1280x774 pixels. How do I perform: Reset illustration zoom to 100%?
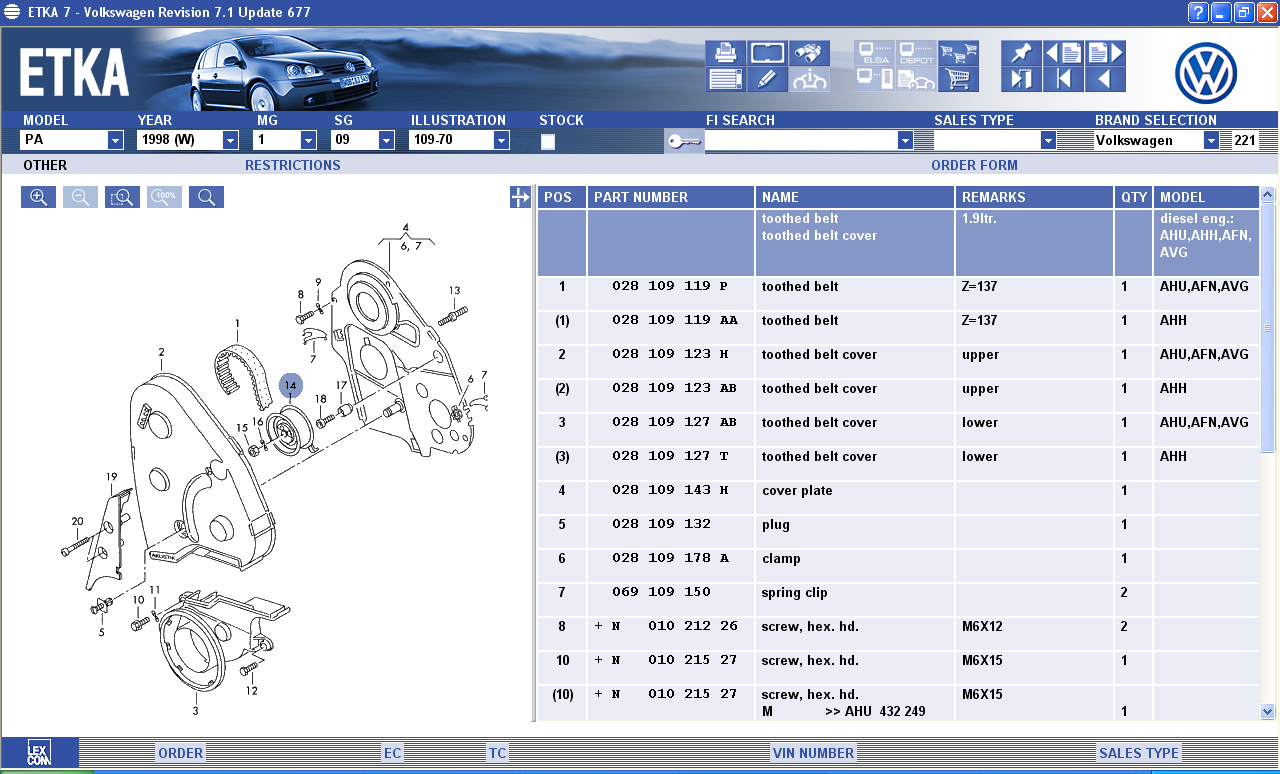point(164,197)
